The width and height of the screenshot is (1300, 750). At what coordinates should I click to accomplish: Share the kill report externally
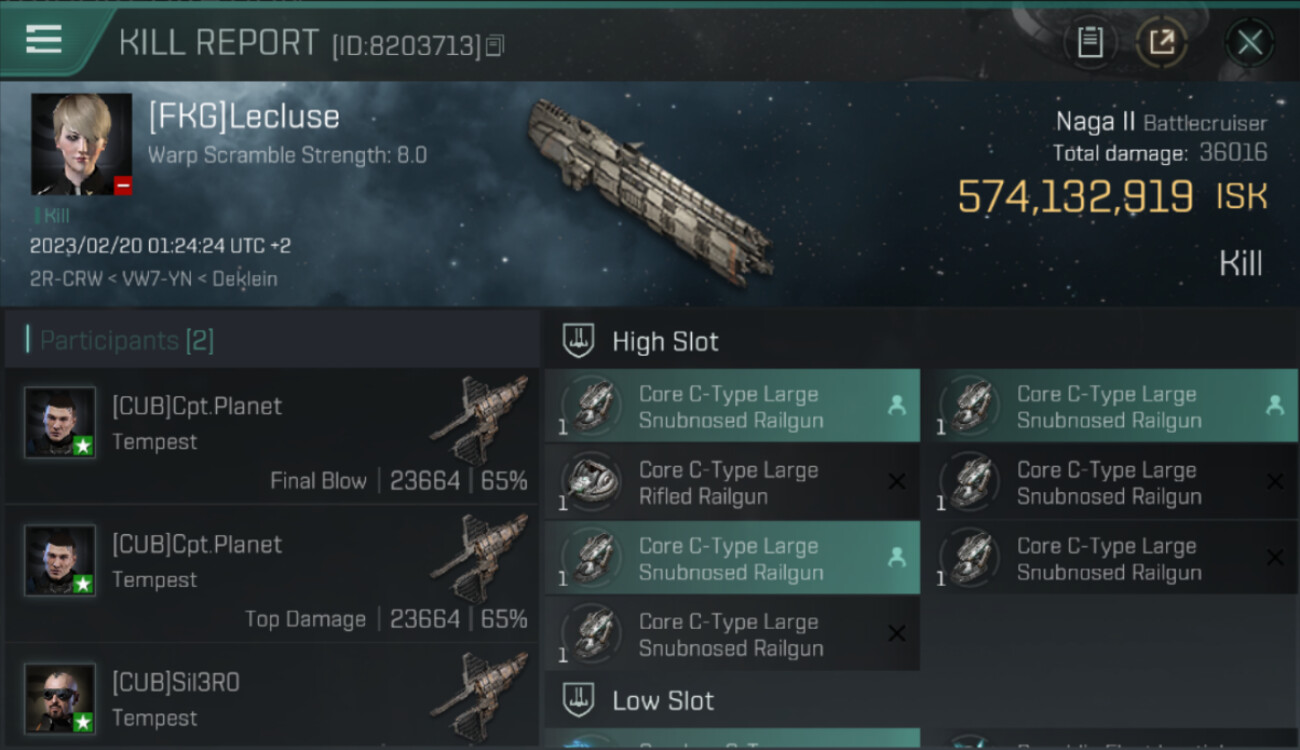click(x=1162, y=42)
